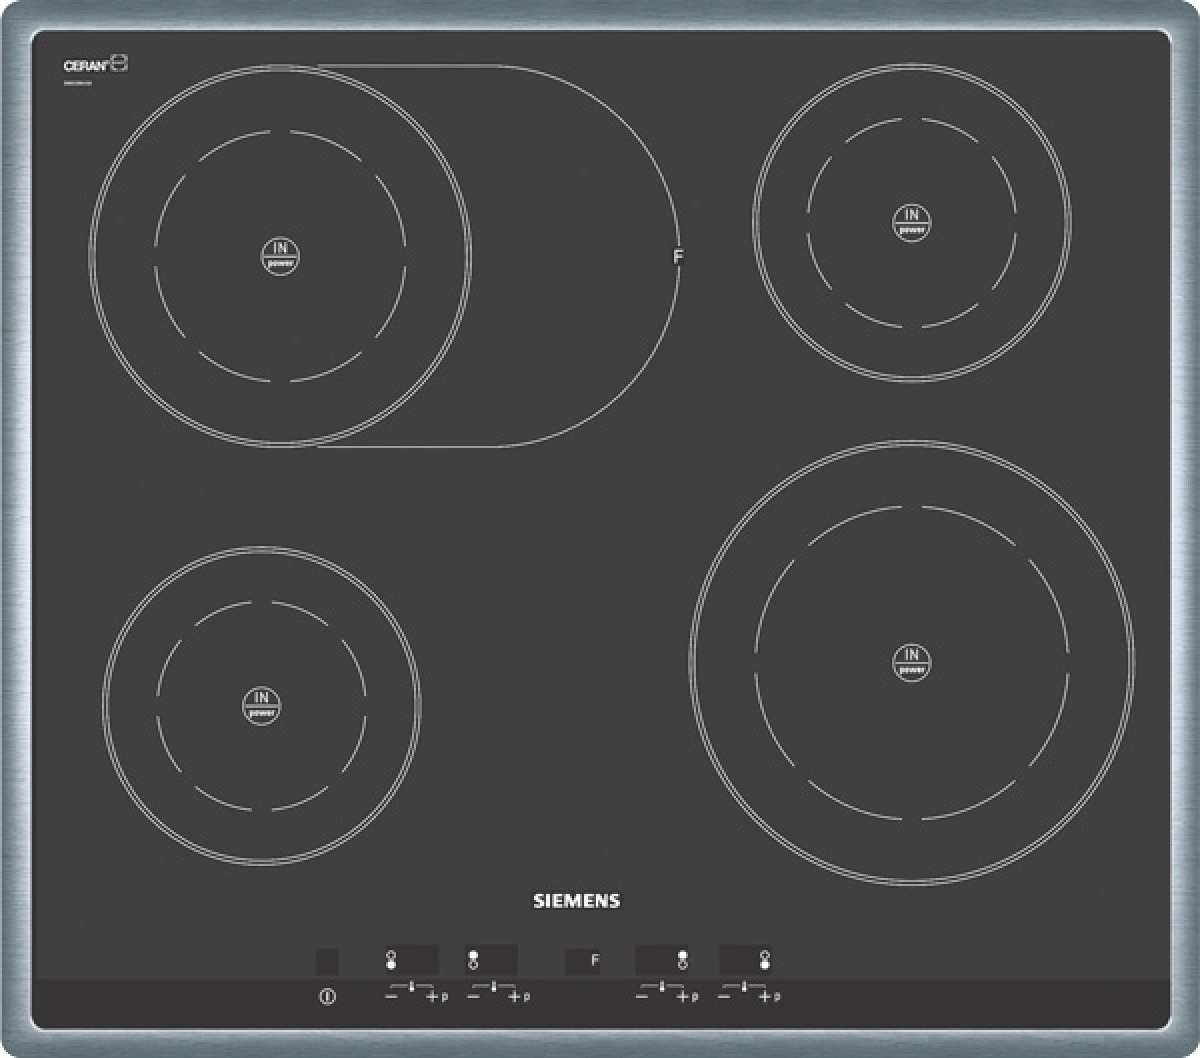The image size is (1200, 1058).
Task: Tap the F mark on extended zone
Action: pos(678,257)
